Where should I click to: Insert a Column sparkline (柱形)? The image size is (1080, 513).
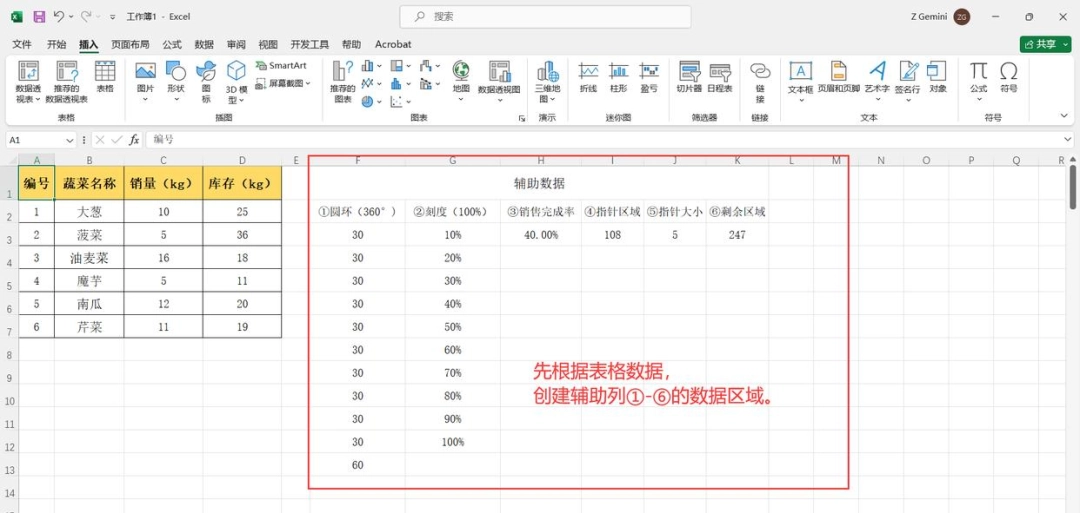tap(619, 77)
